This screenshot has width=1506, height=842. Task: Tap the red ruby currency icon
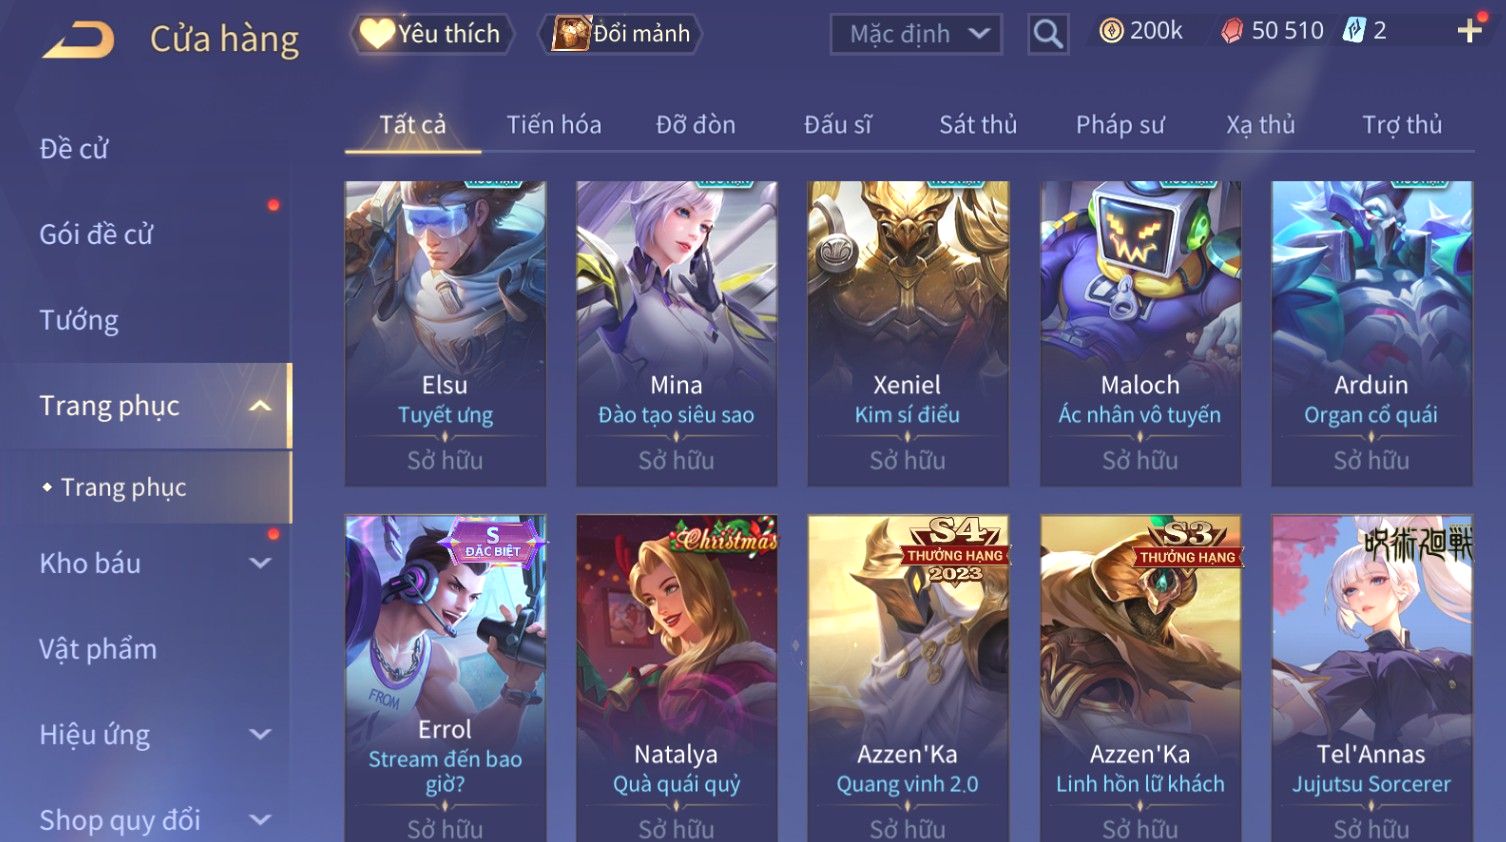pos(1232,31)
